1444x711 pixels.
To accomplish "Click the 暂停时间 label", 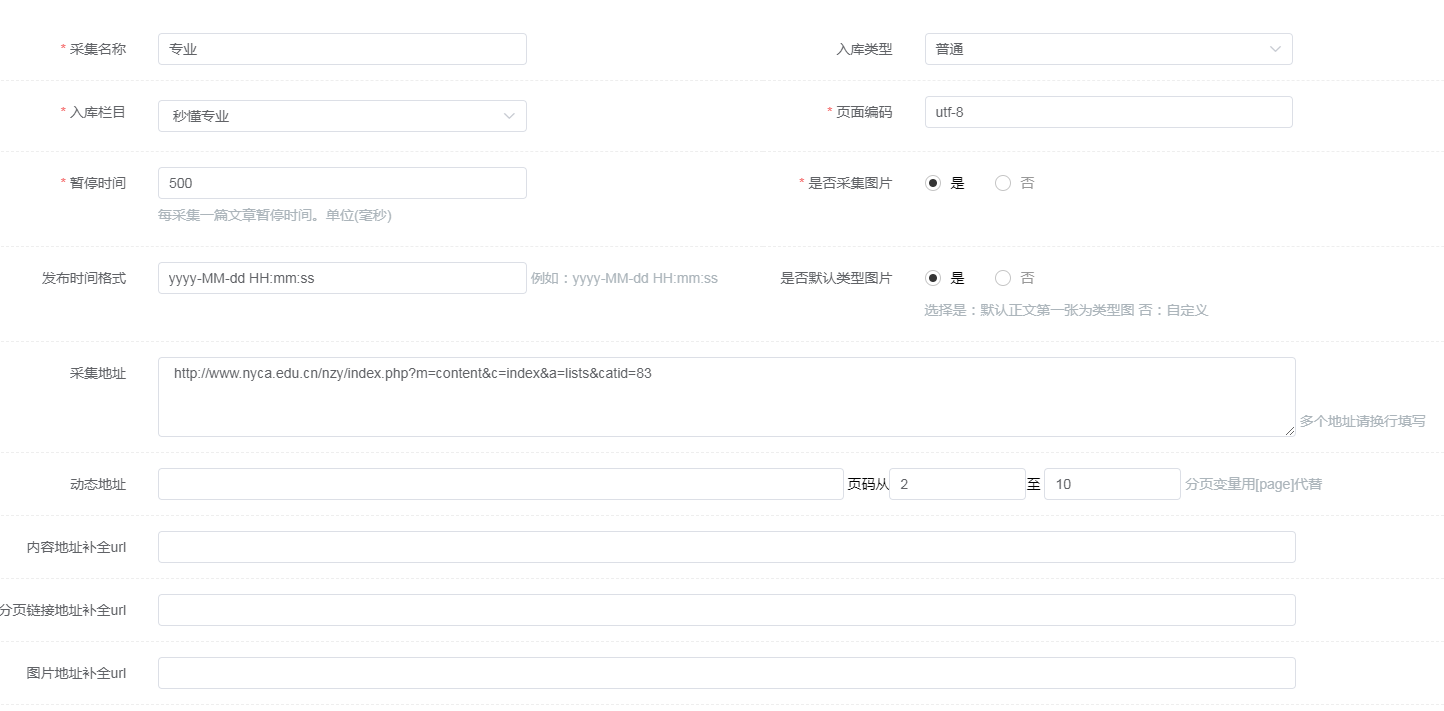I will [98, 183].
